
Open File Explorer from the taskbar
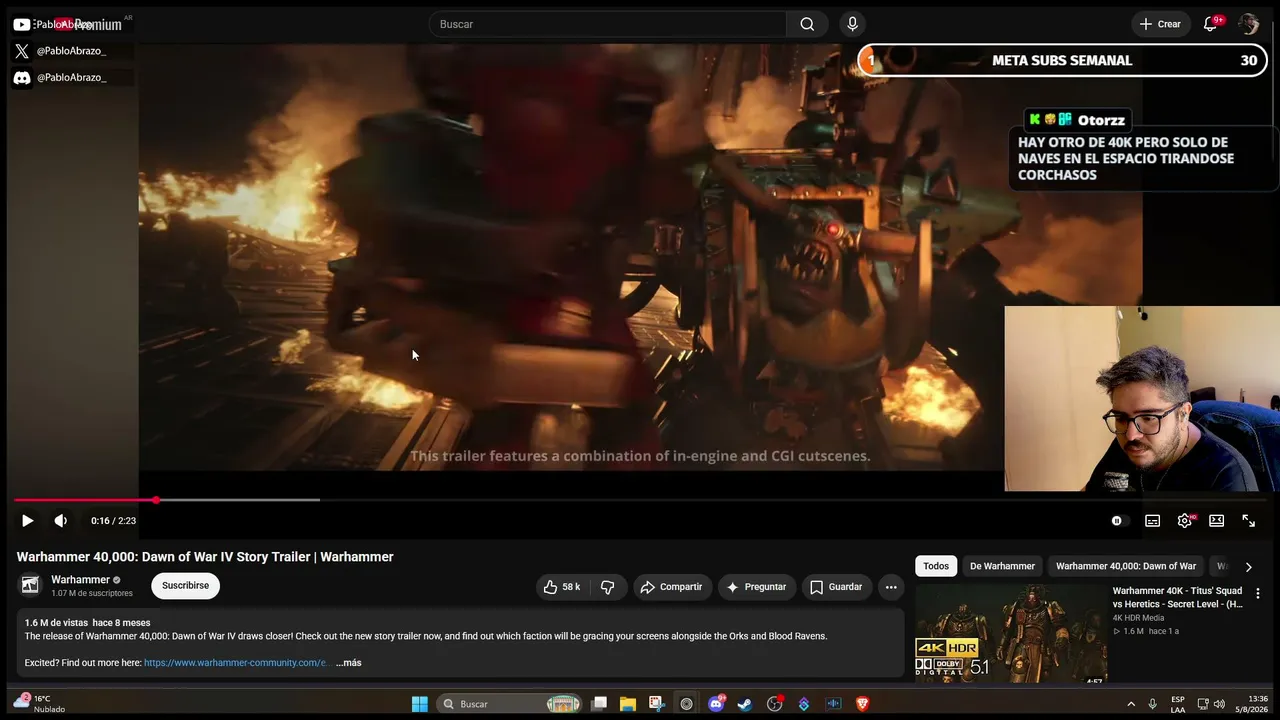[x=628, y=704]
